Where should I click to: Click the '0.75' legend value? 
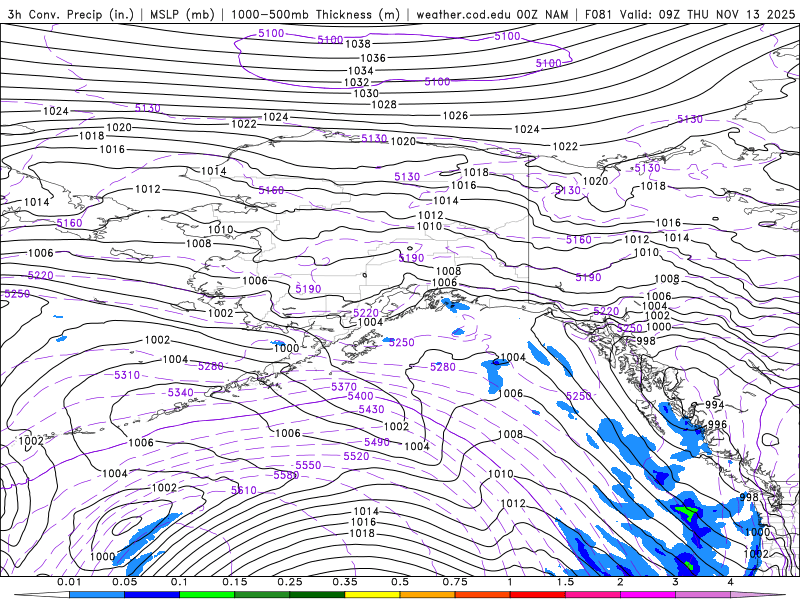point(455,582)
